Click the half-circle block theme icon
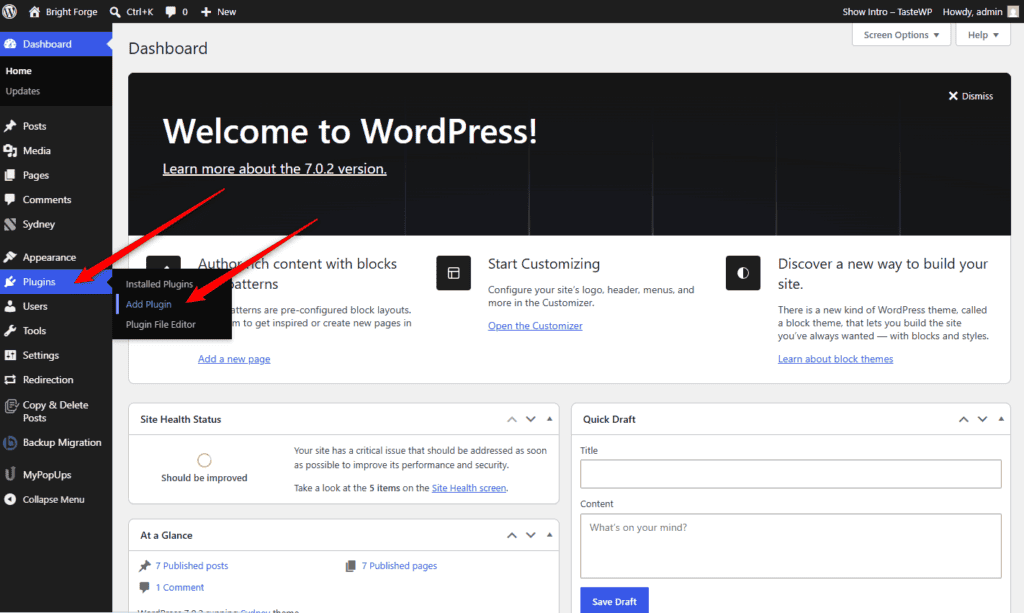 (x=743, y=273)
